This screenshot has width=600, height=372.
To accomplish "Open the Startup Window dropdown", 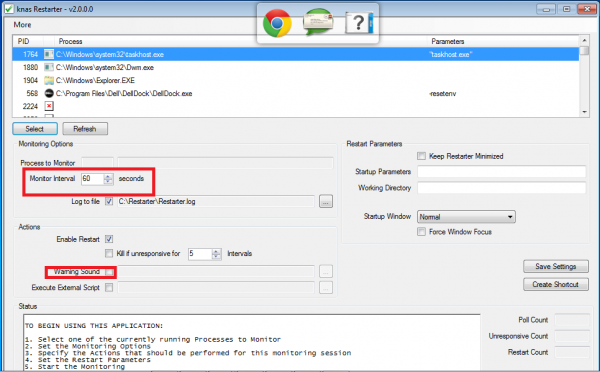I will [x=466, y=217].
